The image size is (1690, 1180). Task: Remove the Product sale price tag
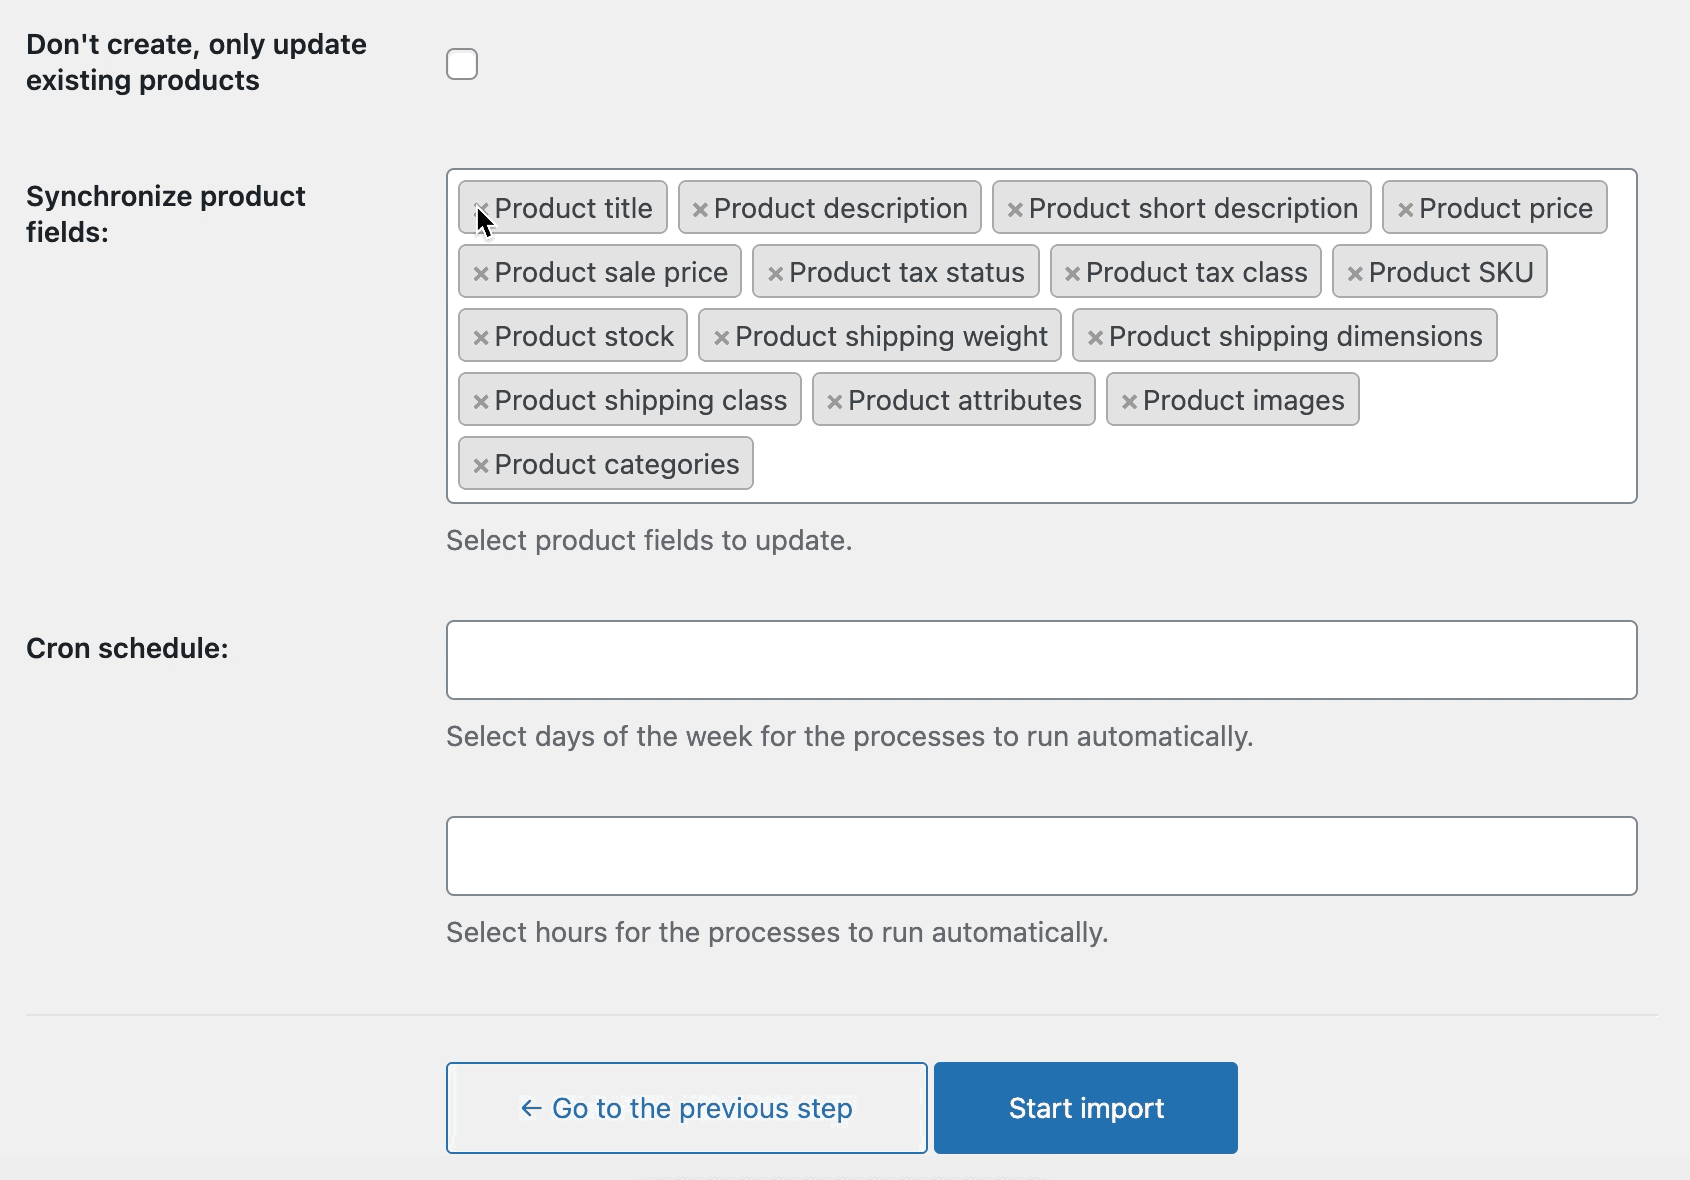[x=481, y=274]
